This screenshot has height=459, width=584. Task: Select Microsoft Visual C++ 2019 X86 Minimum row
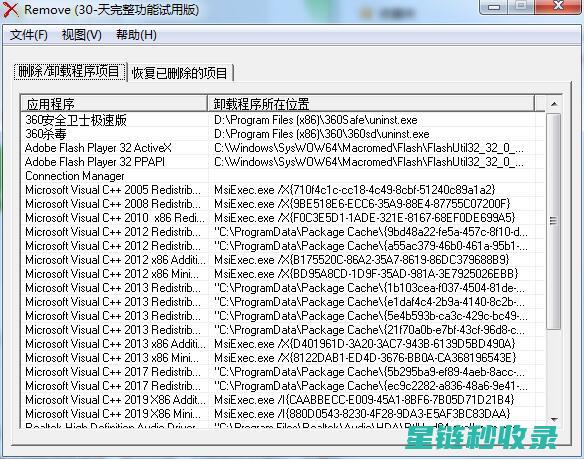pos(282,414)
